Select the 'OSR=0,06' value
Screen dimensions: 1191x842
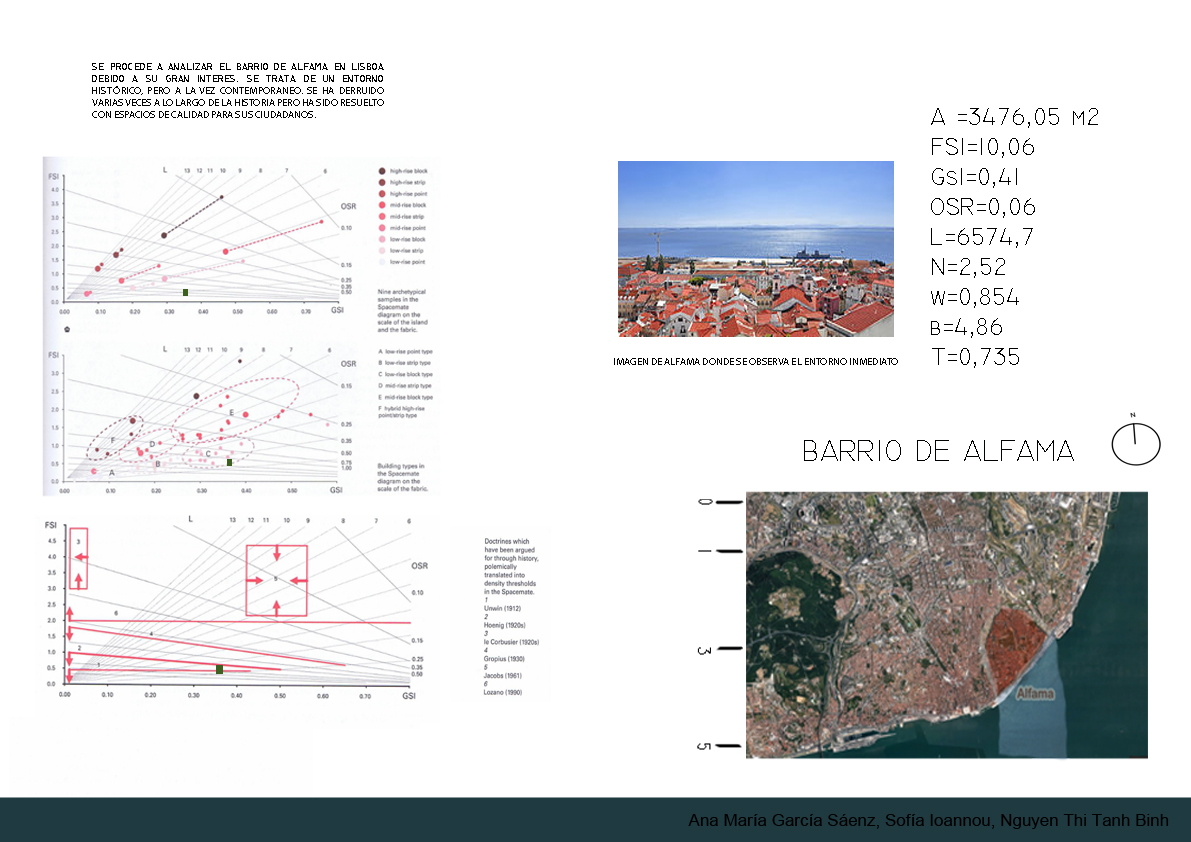(x=983, y=207)
